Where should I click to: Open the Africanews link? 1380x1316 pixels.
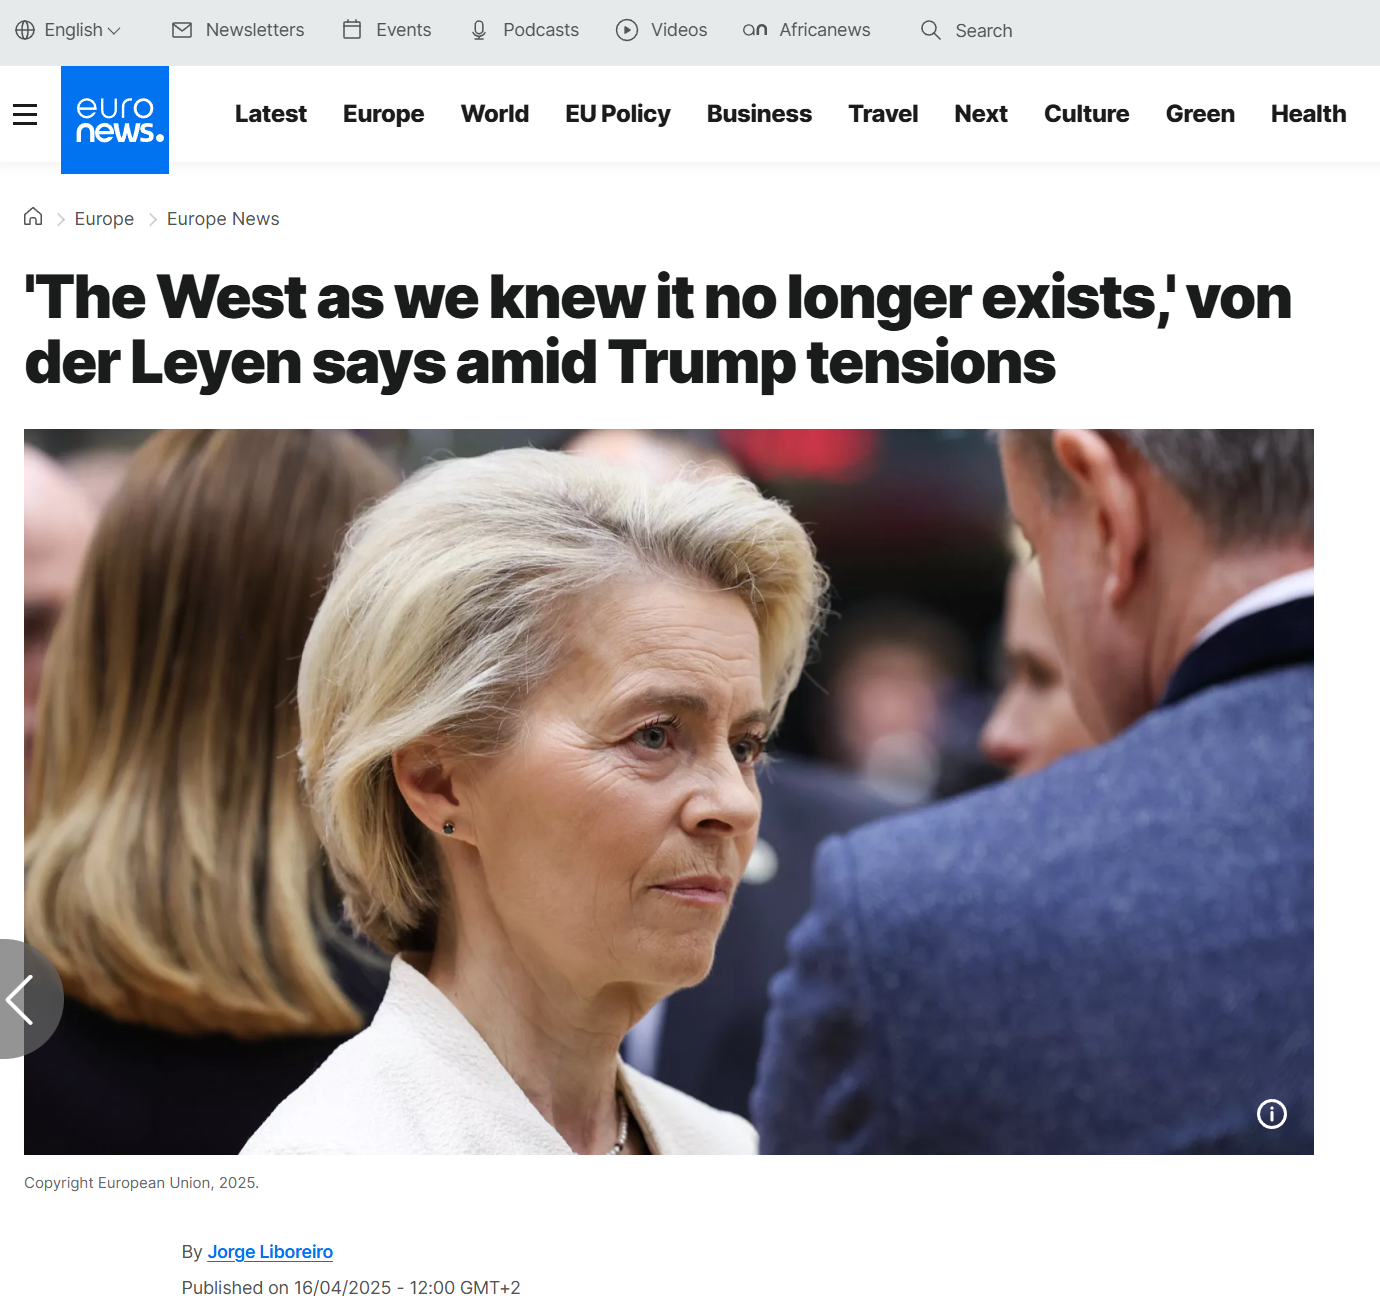pyautogui.click(x=807, y=30)
